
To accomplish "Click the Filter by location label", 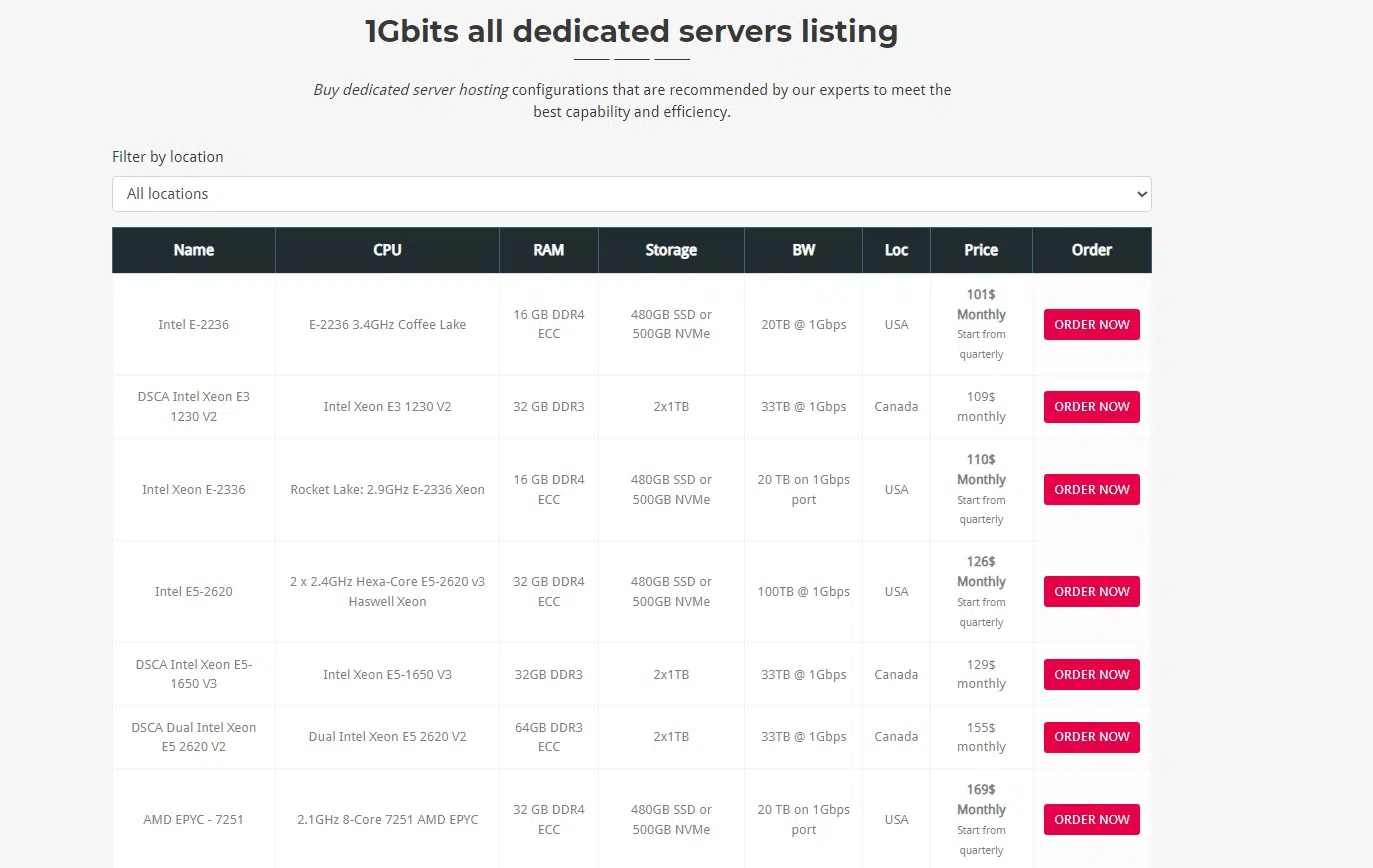I will point(168,156).
